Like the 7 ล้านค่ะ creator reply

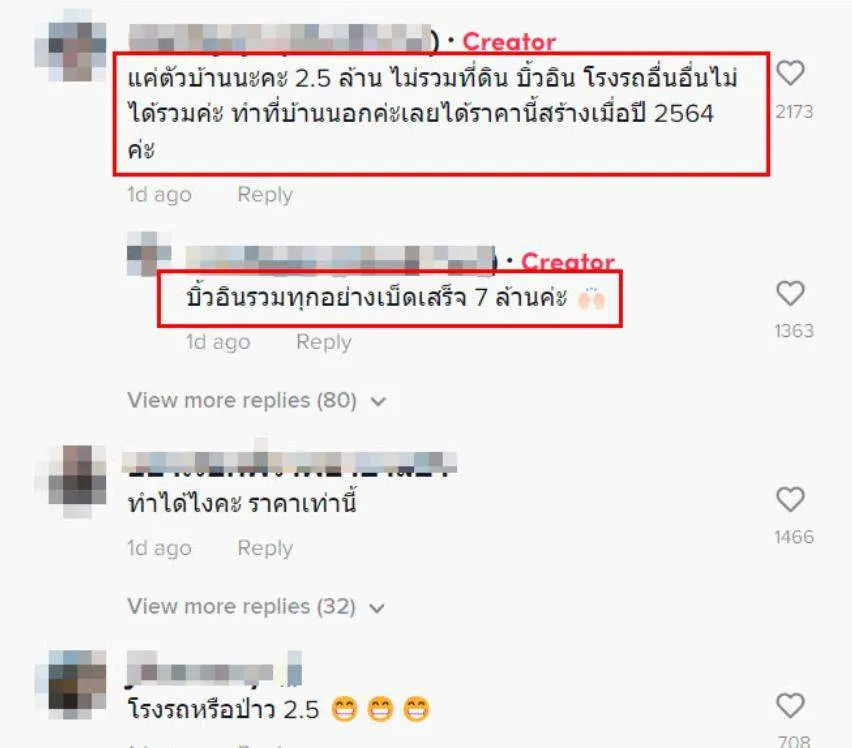click(790, 293)
